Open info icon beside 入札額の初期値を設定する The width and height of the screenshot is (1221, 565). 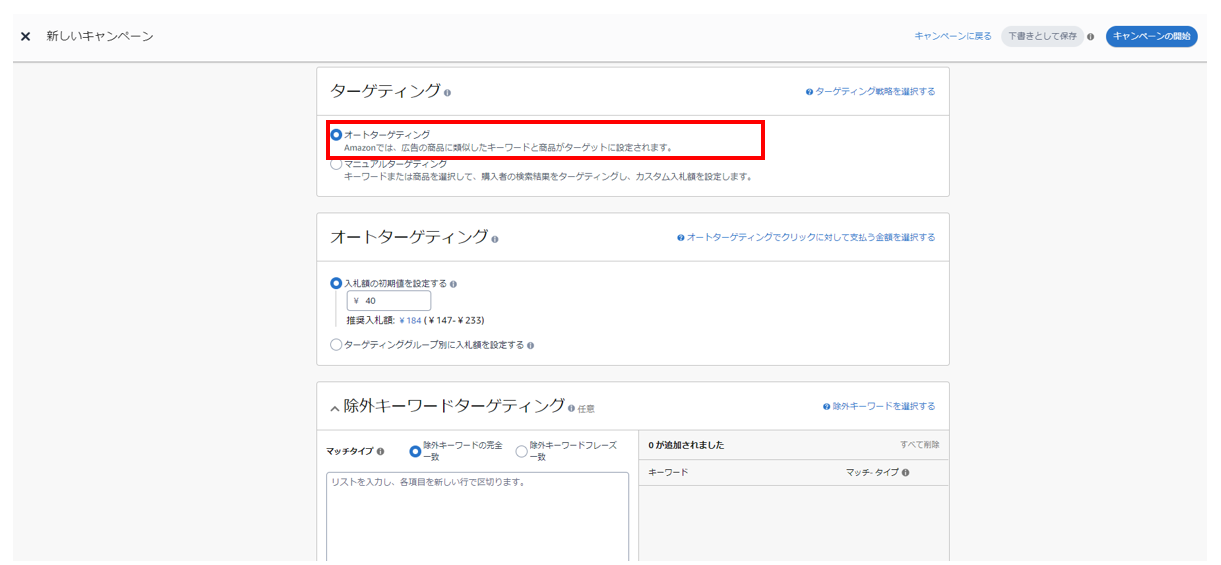[453, 284]
